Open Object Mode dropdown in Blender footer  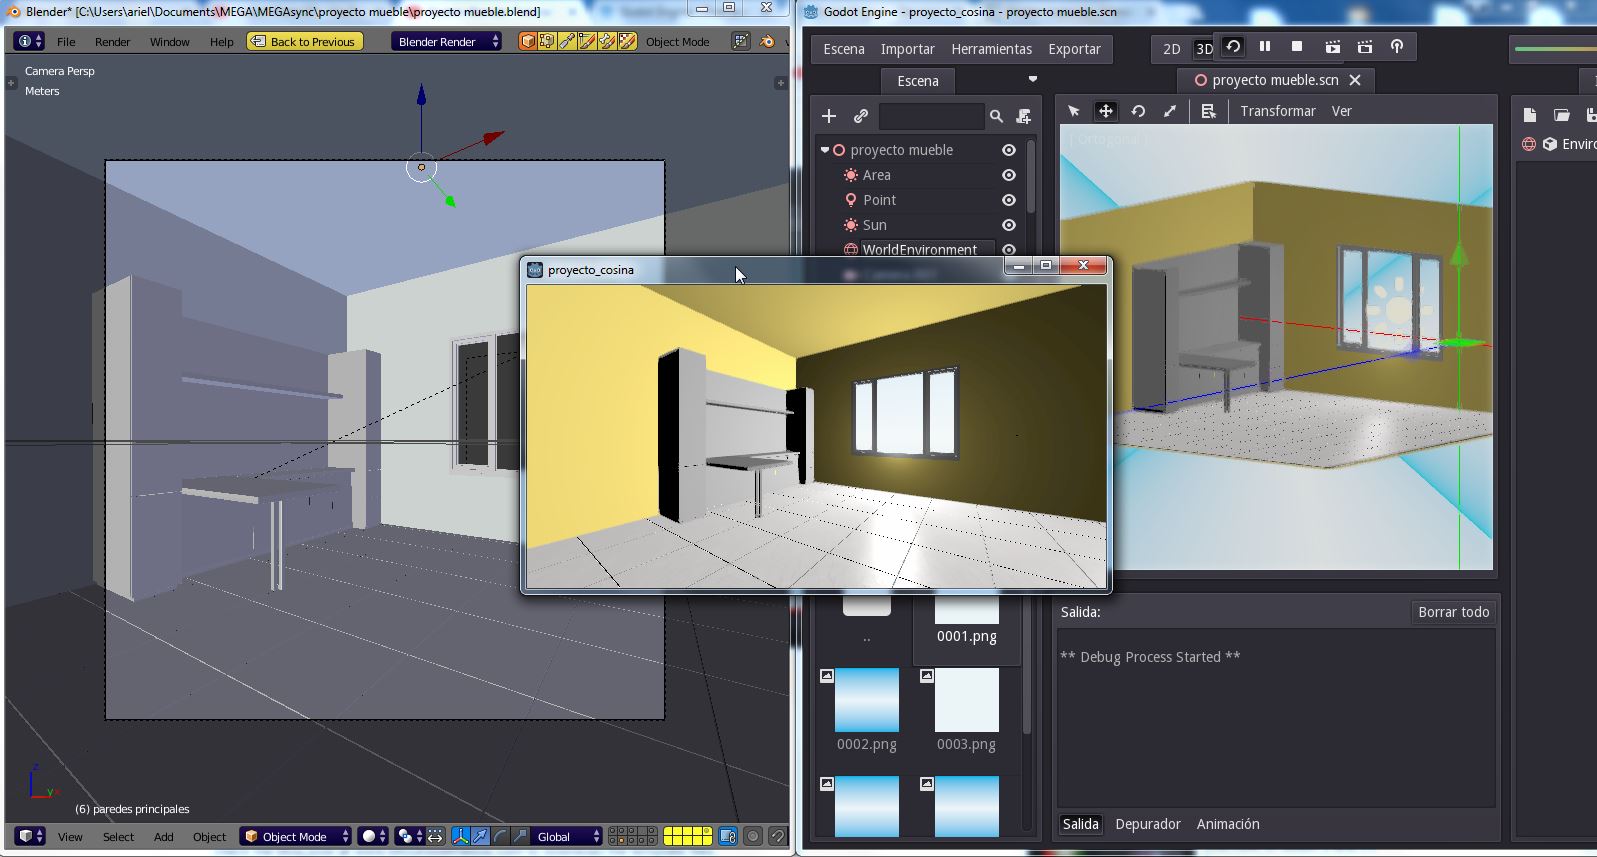pos(295,836)
